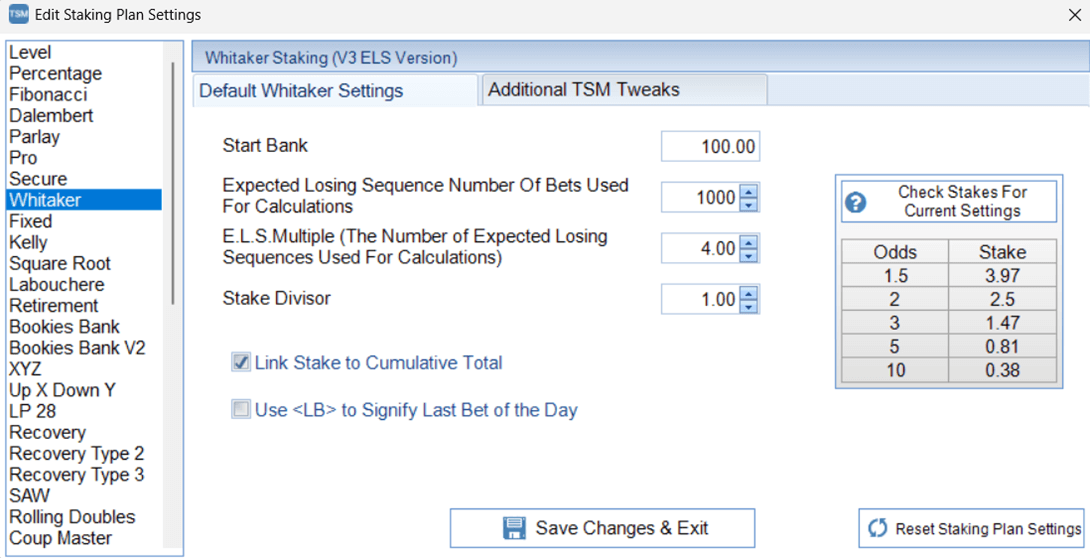Click Check Stakes For Current Settings button
Viewport: 1090px width, 558px height.
949,202
